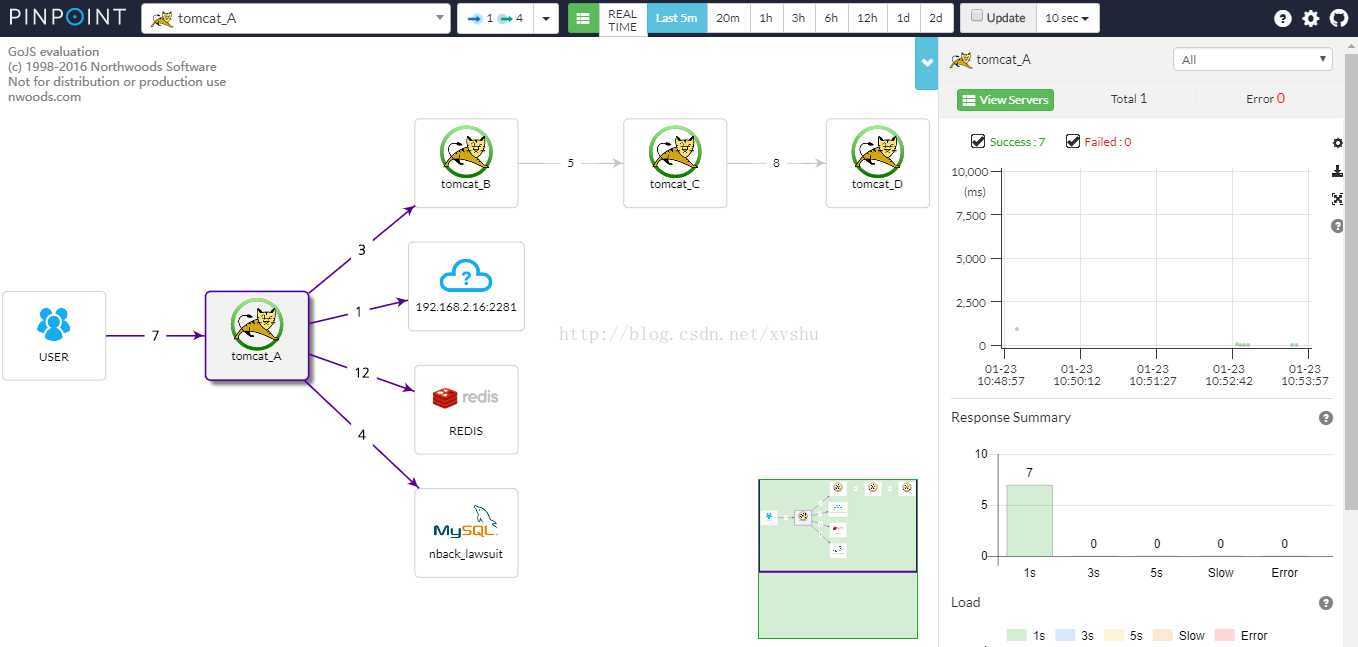Click the server map overview minimap
The height and width of the screenshot is (647, 1358).
838,558
